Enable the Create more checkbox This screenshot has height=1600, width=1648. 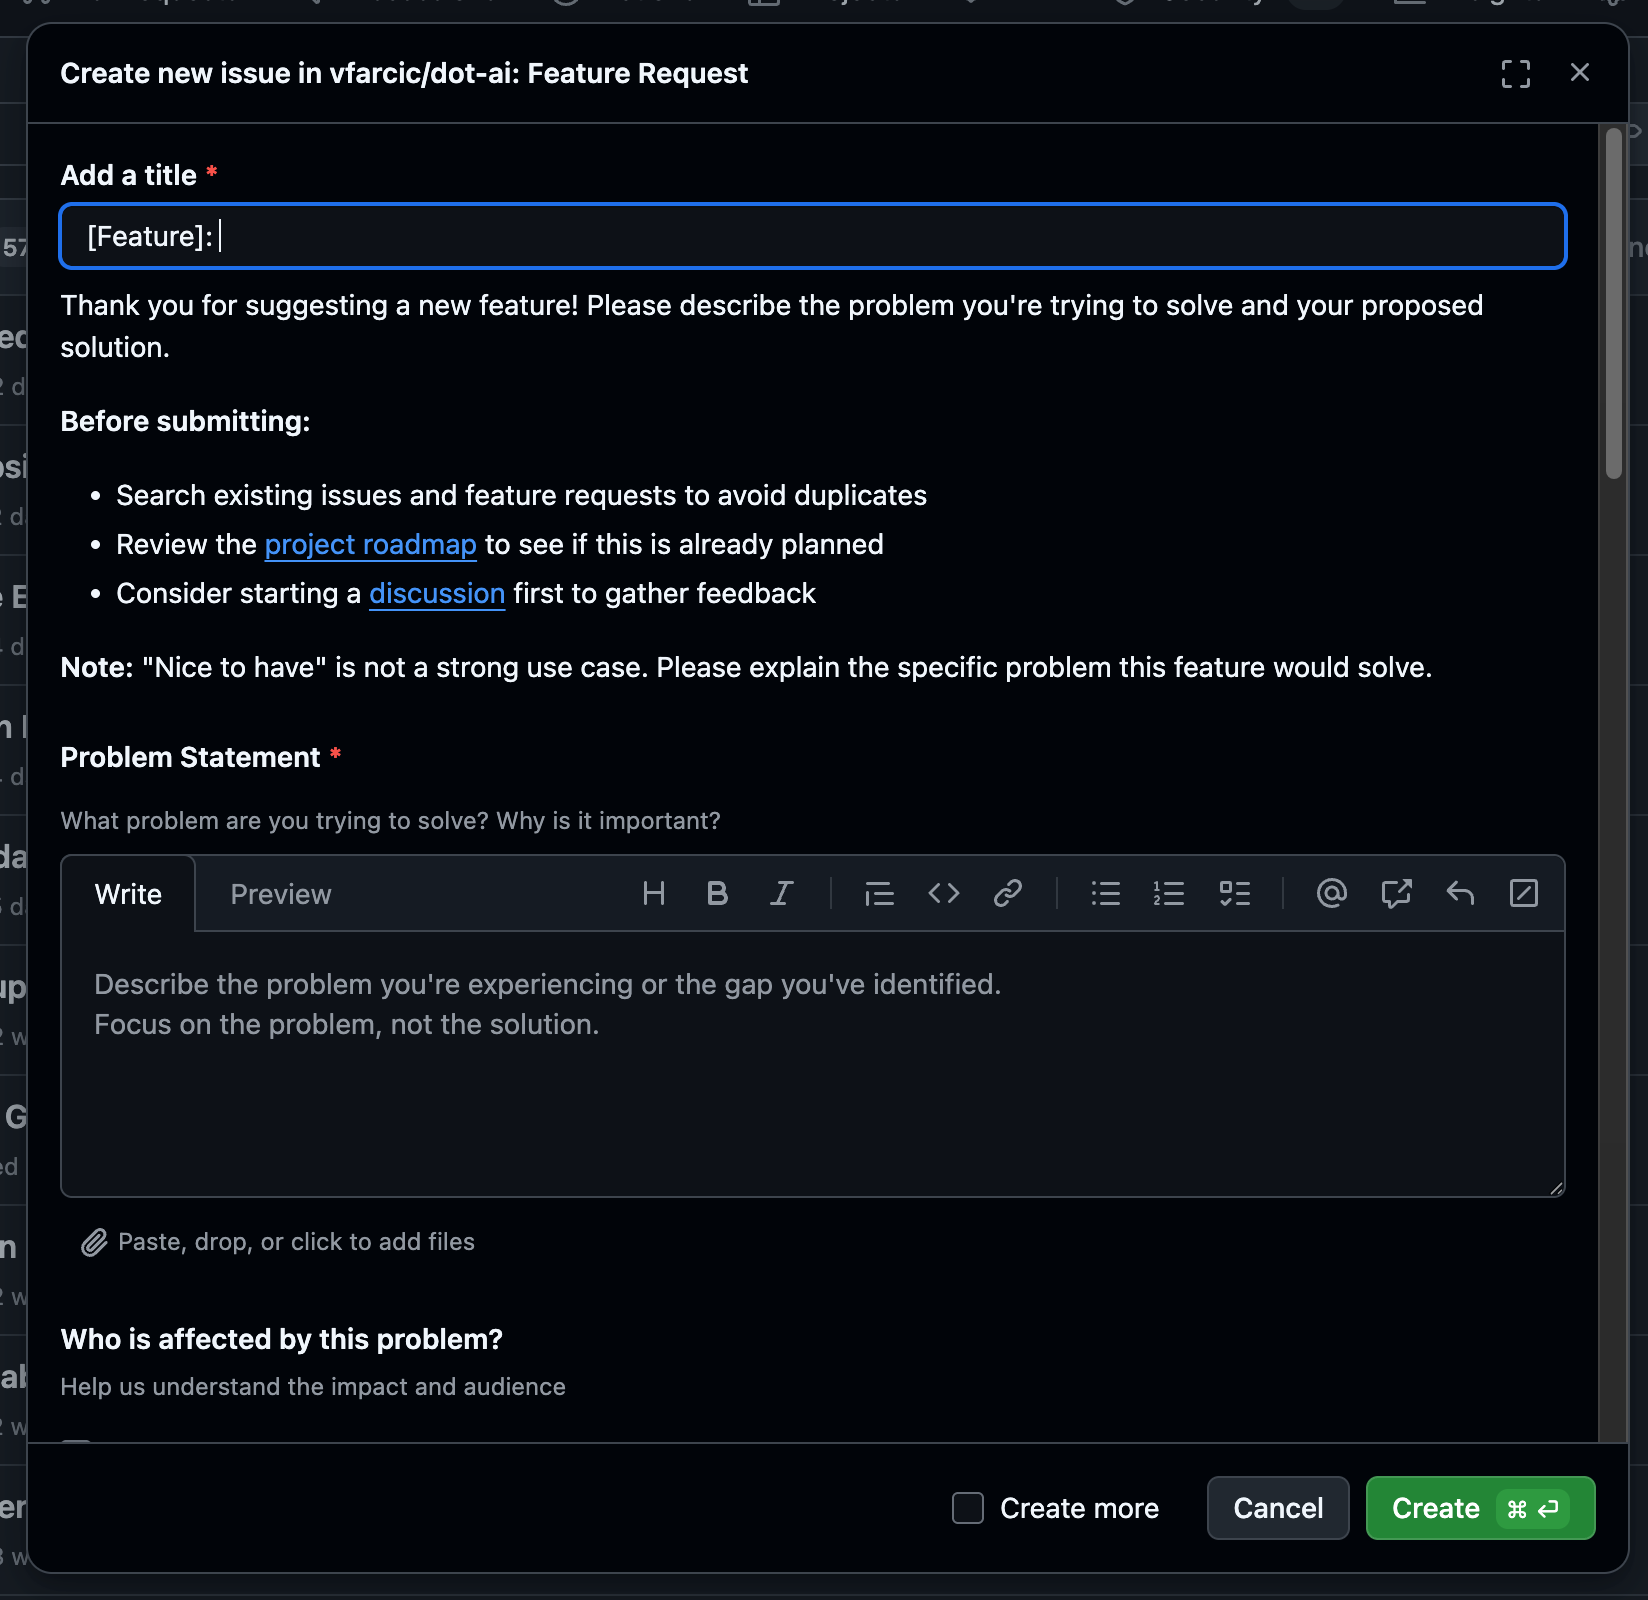[x=968, y=1508]
